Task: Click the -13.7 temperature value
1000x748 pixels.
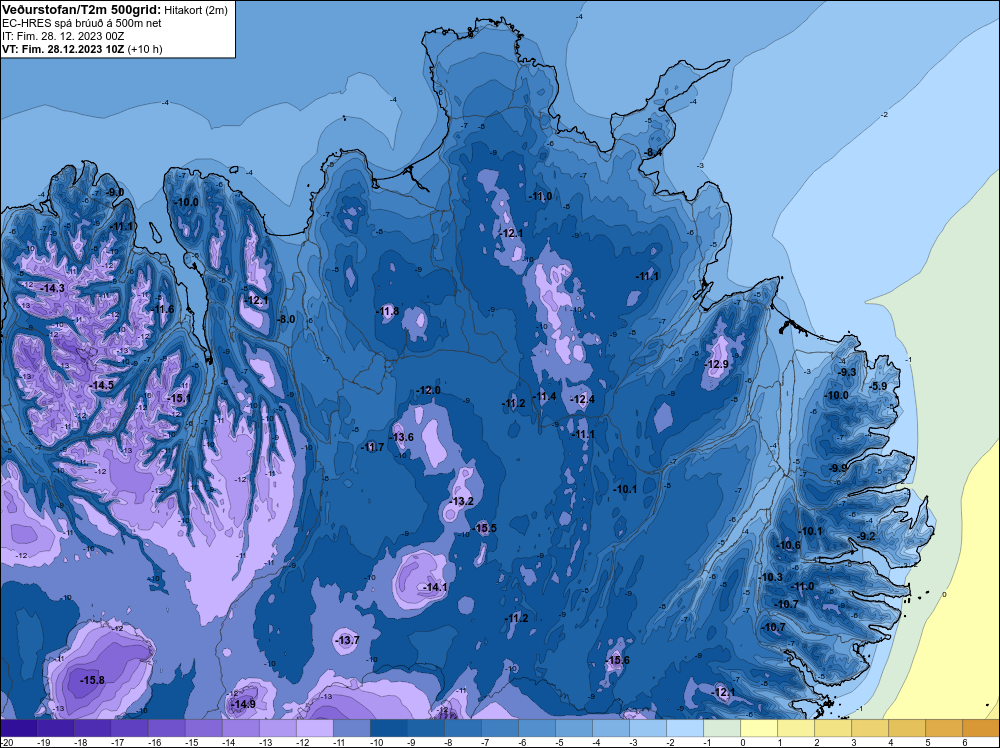Action: pyautogui.click(x=348, y=640)
